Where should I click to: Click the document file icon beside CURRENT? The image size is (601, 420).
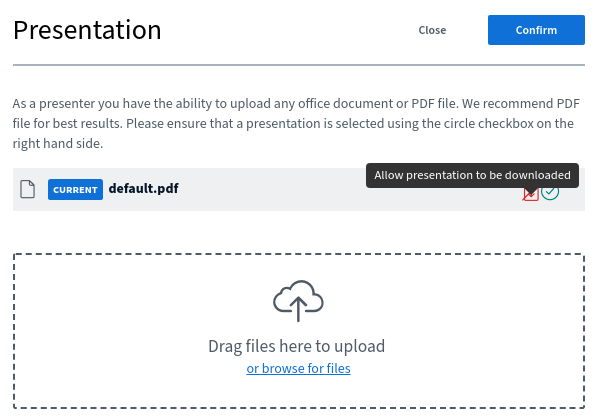pos(28,189)
